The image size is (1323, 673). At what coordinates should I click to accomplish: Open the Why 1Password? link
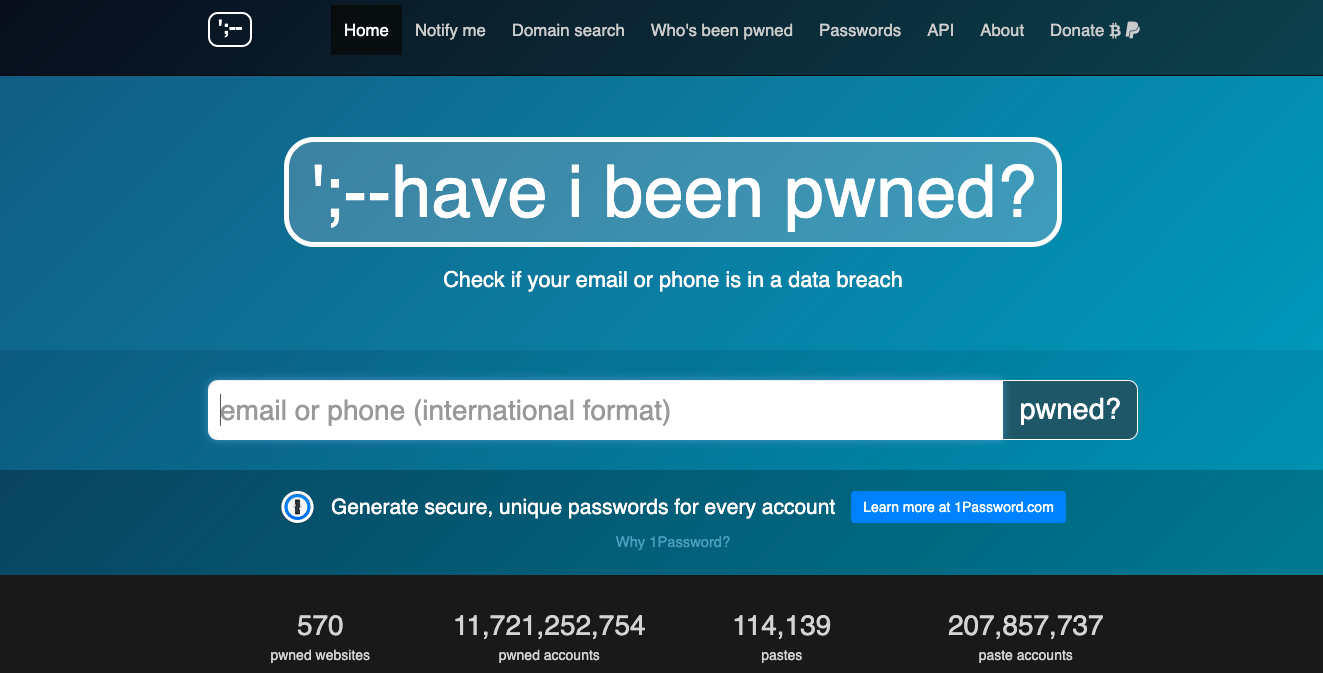pos(672,542)
